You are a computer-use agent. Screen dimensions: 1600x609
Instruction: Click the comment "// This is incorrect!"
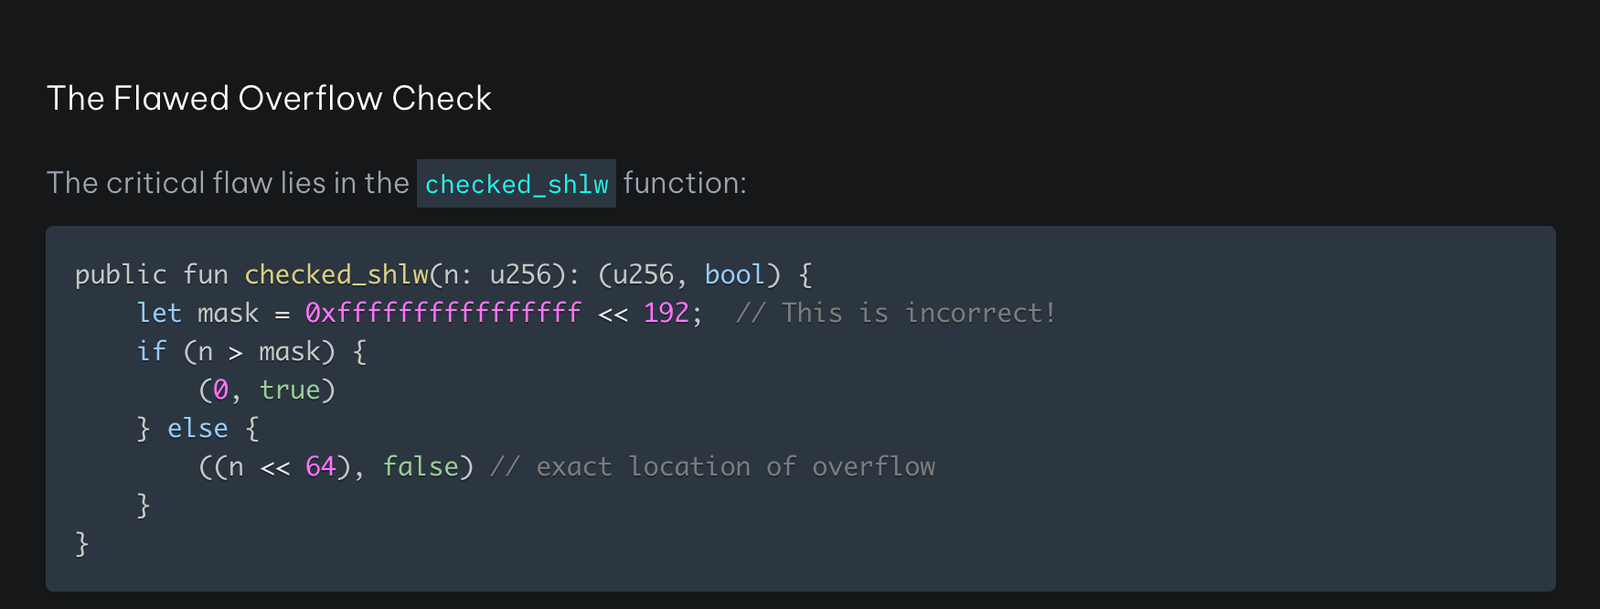click(x=895, y=313)
